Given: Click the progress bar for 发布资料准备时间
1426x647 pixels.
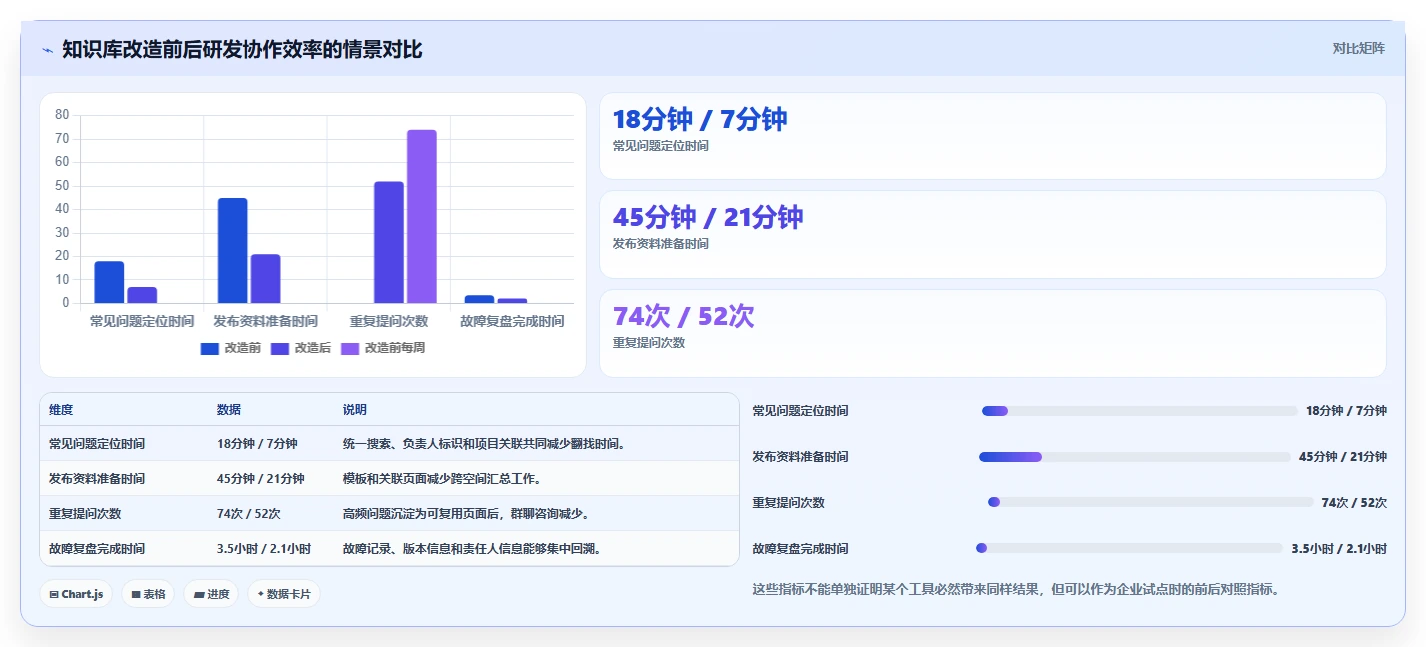Looking at the screenshot, I should click(1135, 457).
